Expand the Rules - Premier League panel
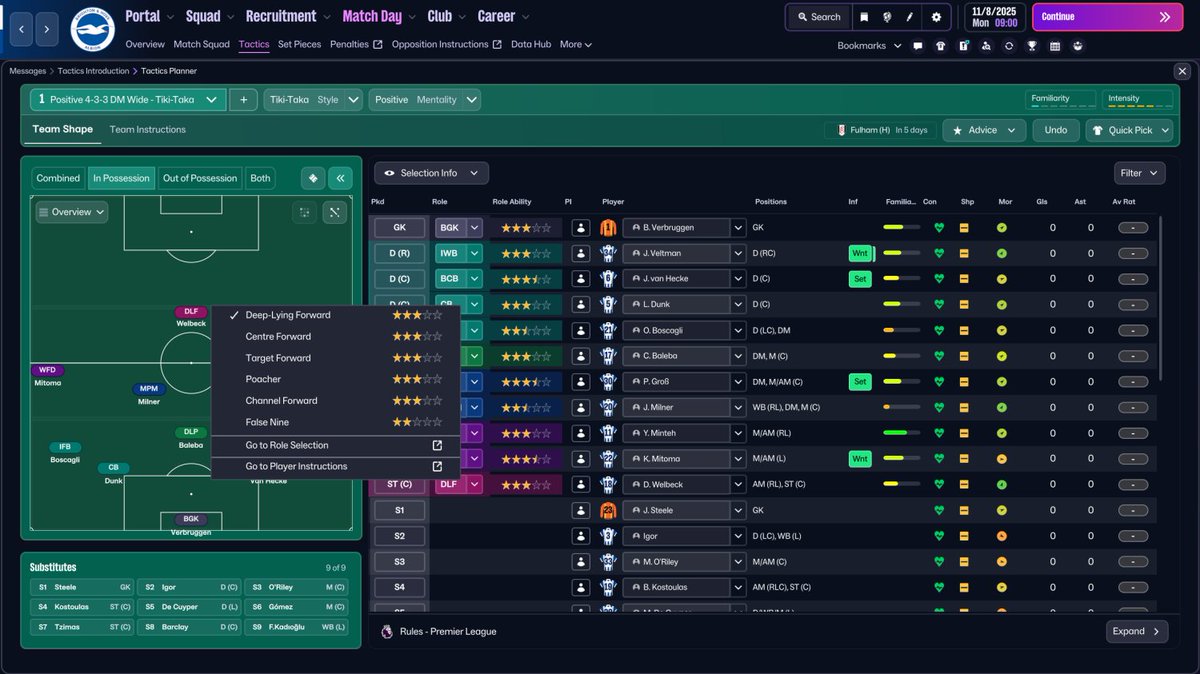Viewport: 1200px width, 674px height. click(x=1136, y=631)
